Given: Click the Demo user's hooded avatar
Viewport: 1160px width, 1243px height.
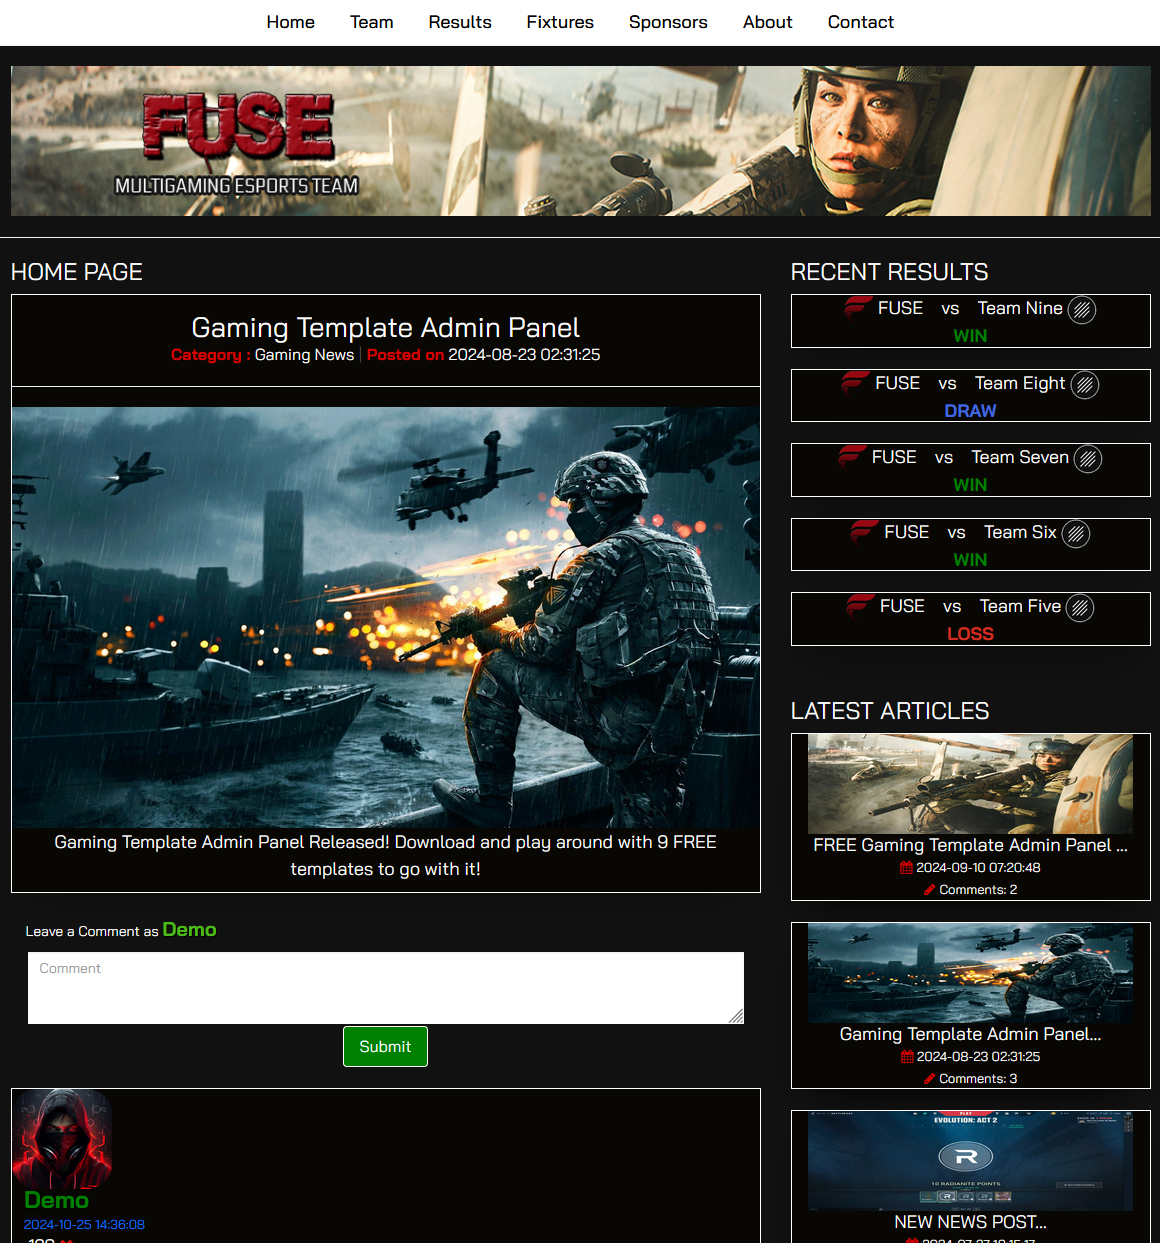Looking at the screenshot, I should [x=62, y=1139].
